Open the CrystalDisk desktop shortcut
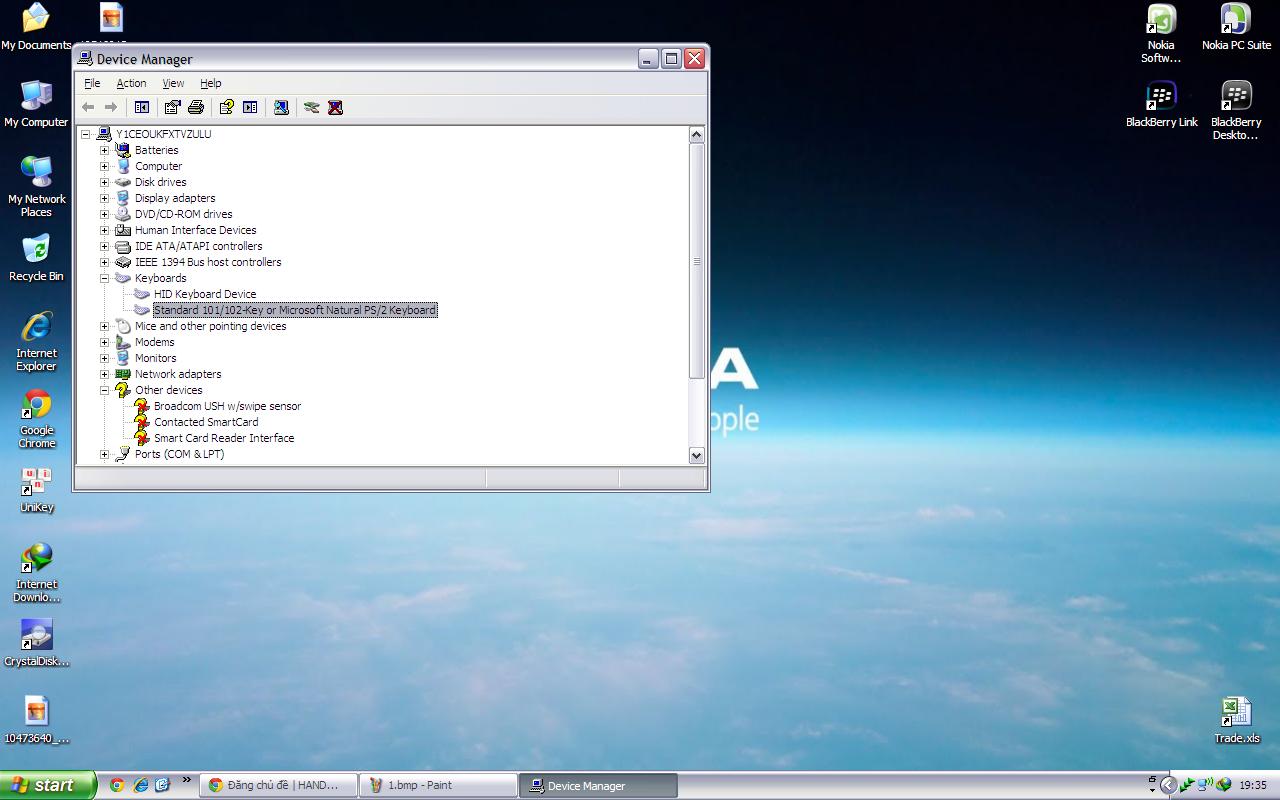Screen dimensions: 1280x800 pyautogui.click(x=37, y=641)
